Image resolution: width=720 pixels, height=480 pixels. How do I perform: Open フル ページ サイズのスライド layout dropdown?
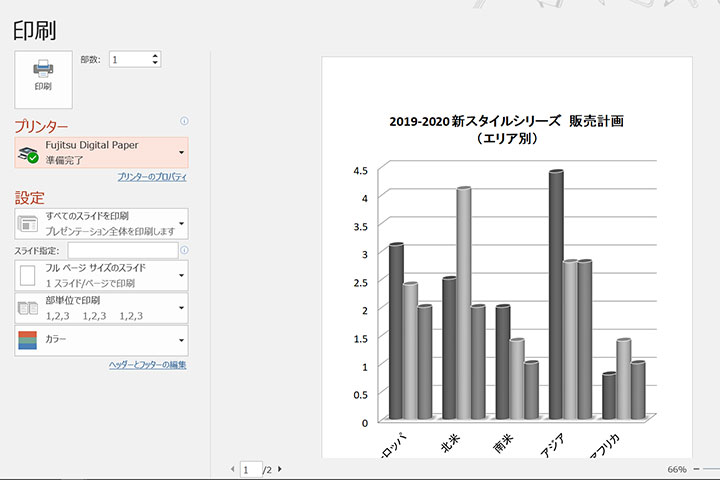tap(180, 274)
